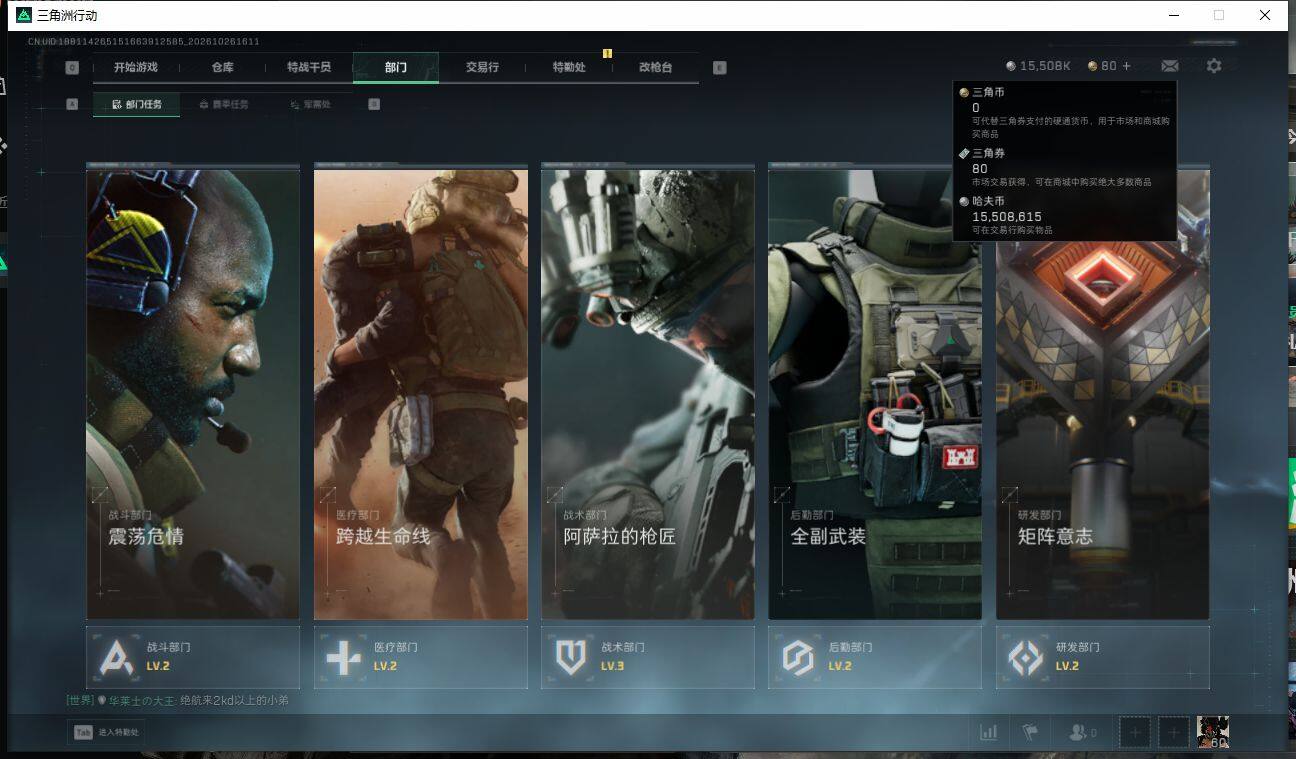This screenshot has width=1296, height=759.
Task: Click the player avatar showing level 60
Action: (1213, 732)
